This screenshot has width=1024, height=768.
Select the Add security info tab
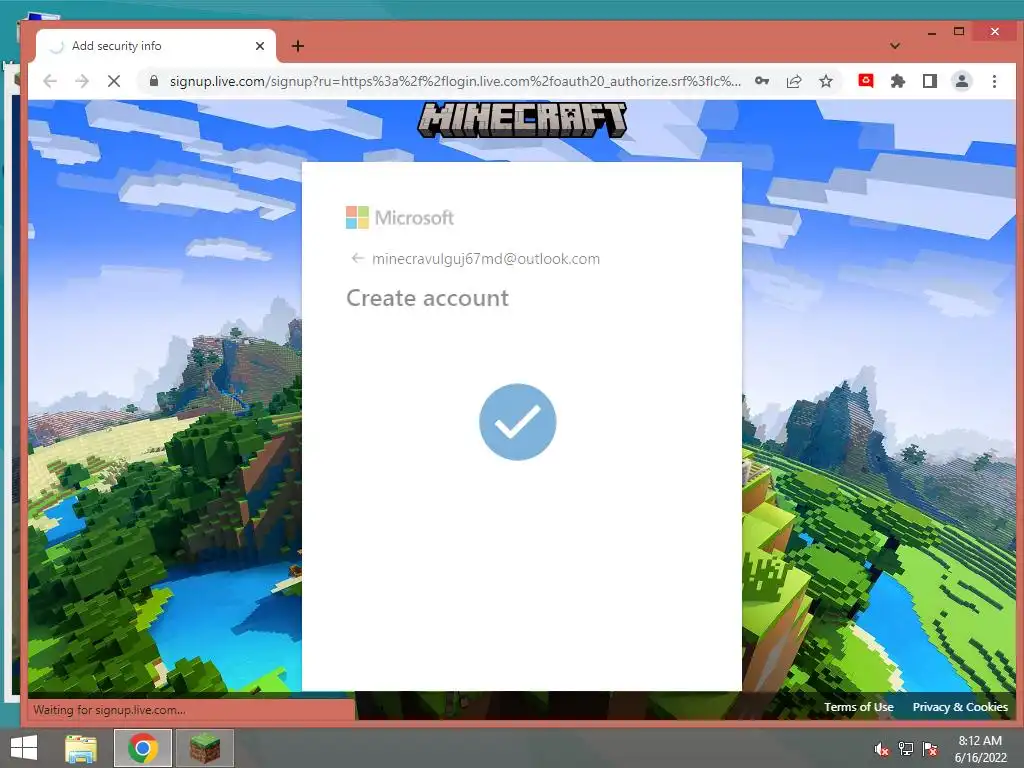155,46
